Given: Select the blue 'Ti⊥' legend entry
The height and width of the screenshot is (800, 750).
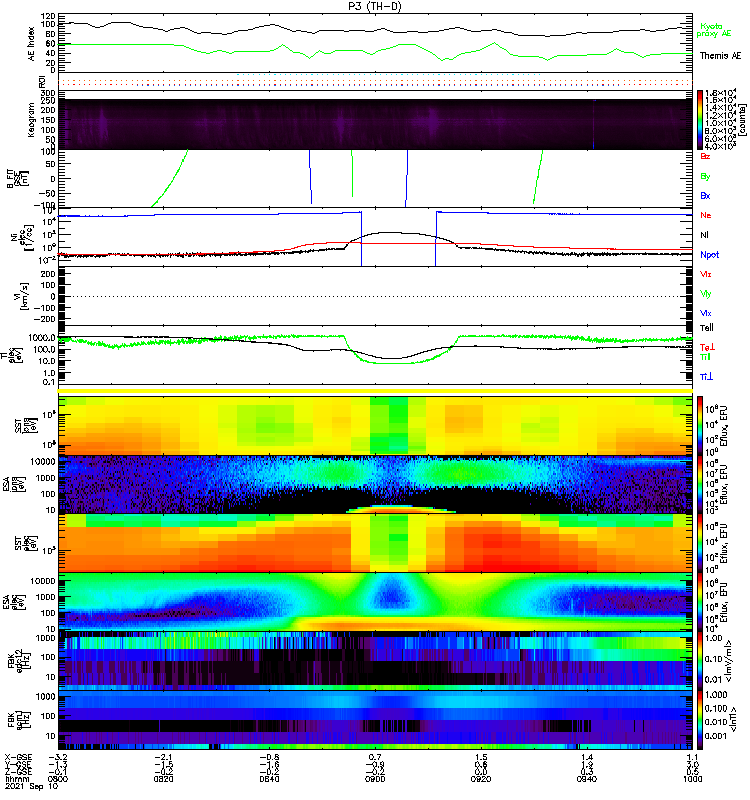Looking at the screenshot, I should point(706,377).
